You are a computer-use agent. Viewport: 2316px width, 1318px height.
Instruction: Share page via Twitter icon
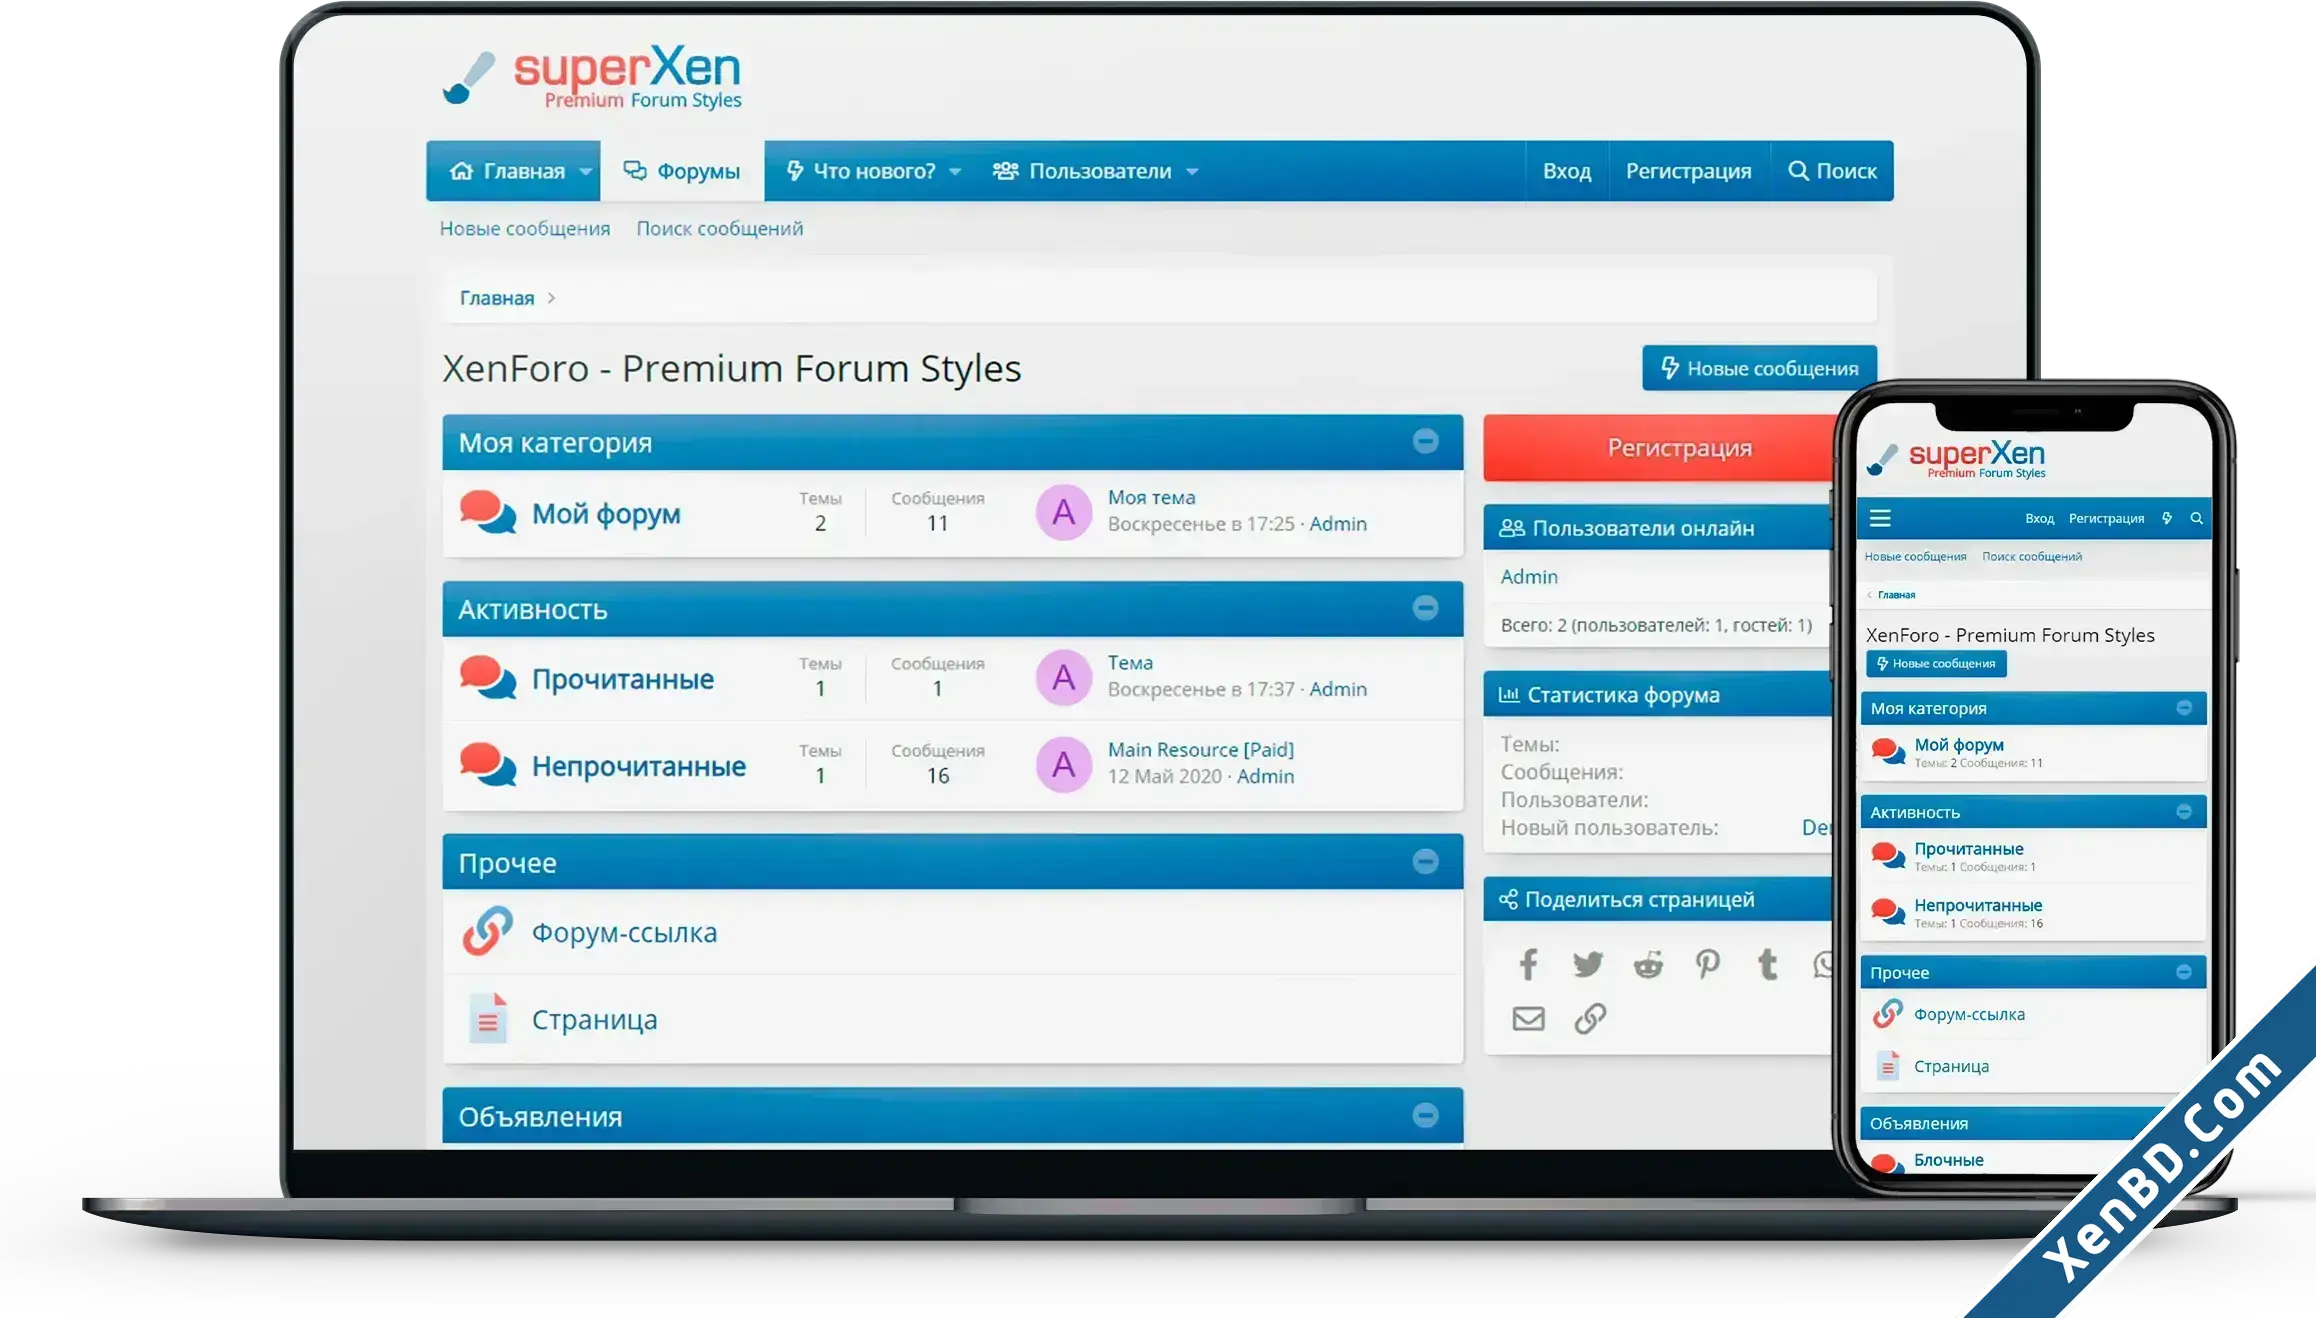[1588, 964]
